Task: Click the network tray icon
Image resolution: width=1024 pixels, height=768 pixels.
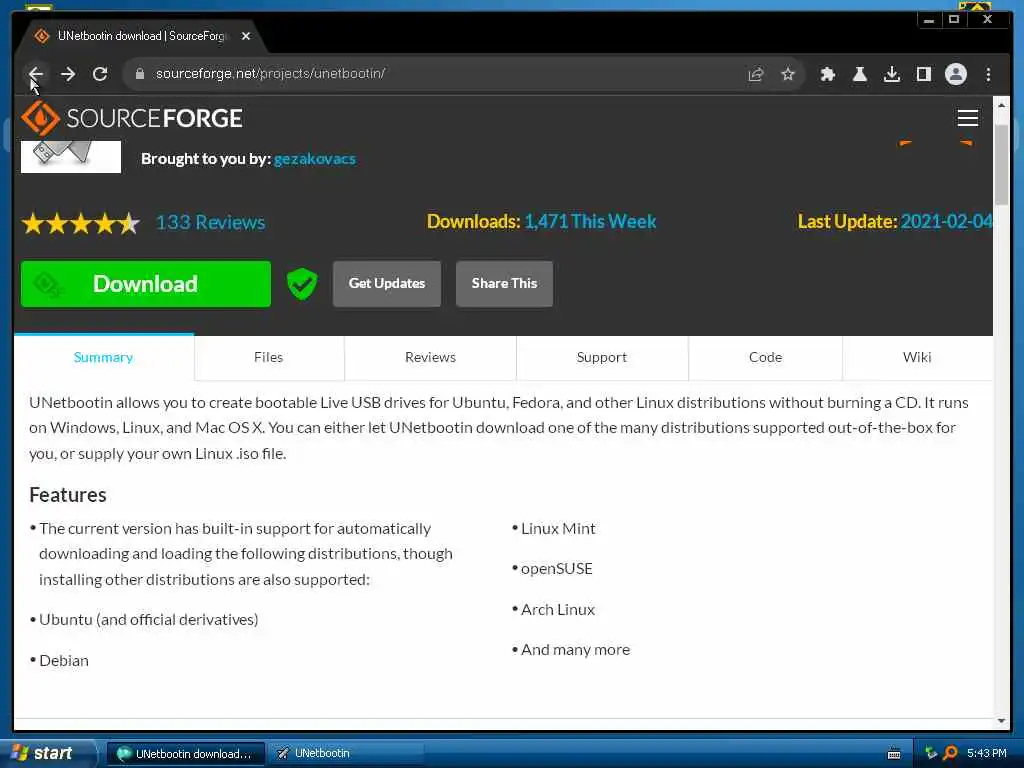Action: pyautogui.click(x=931, y=754)
